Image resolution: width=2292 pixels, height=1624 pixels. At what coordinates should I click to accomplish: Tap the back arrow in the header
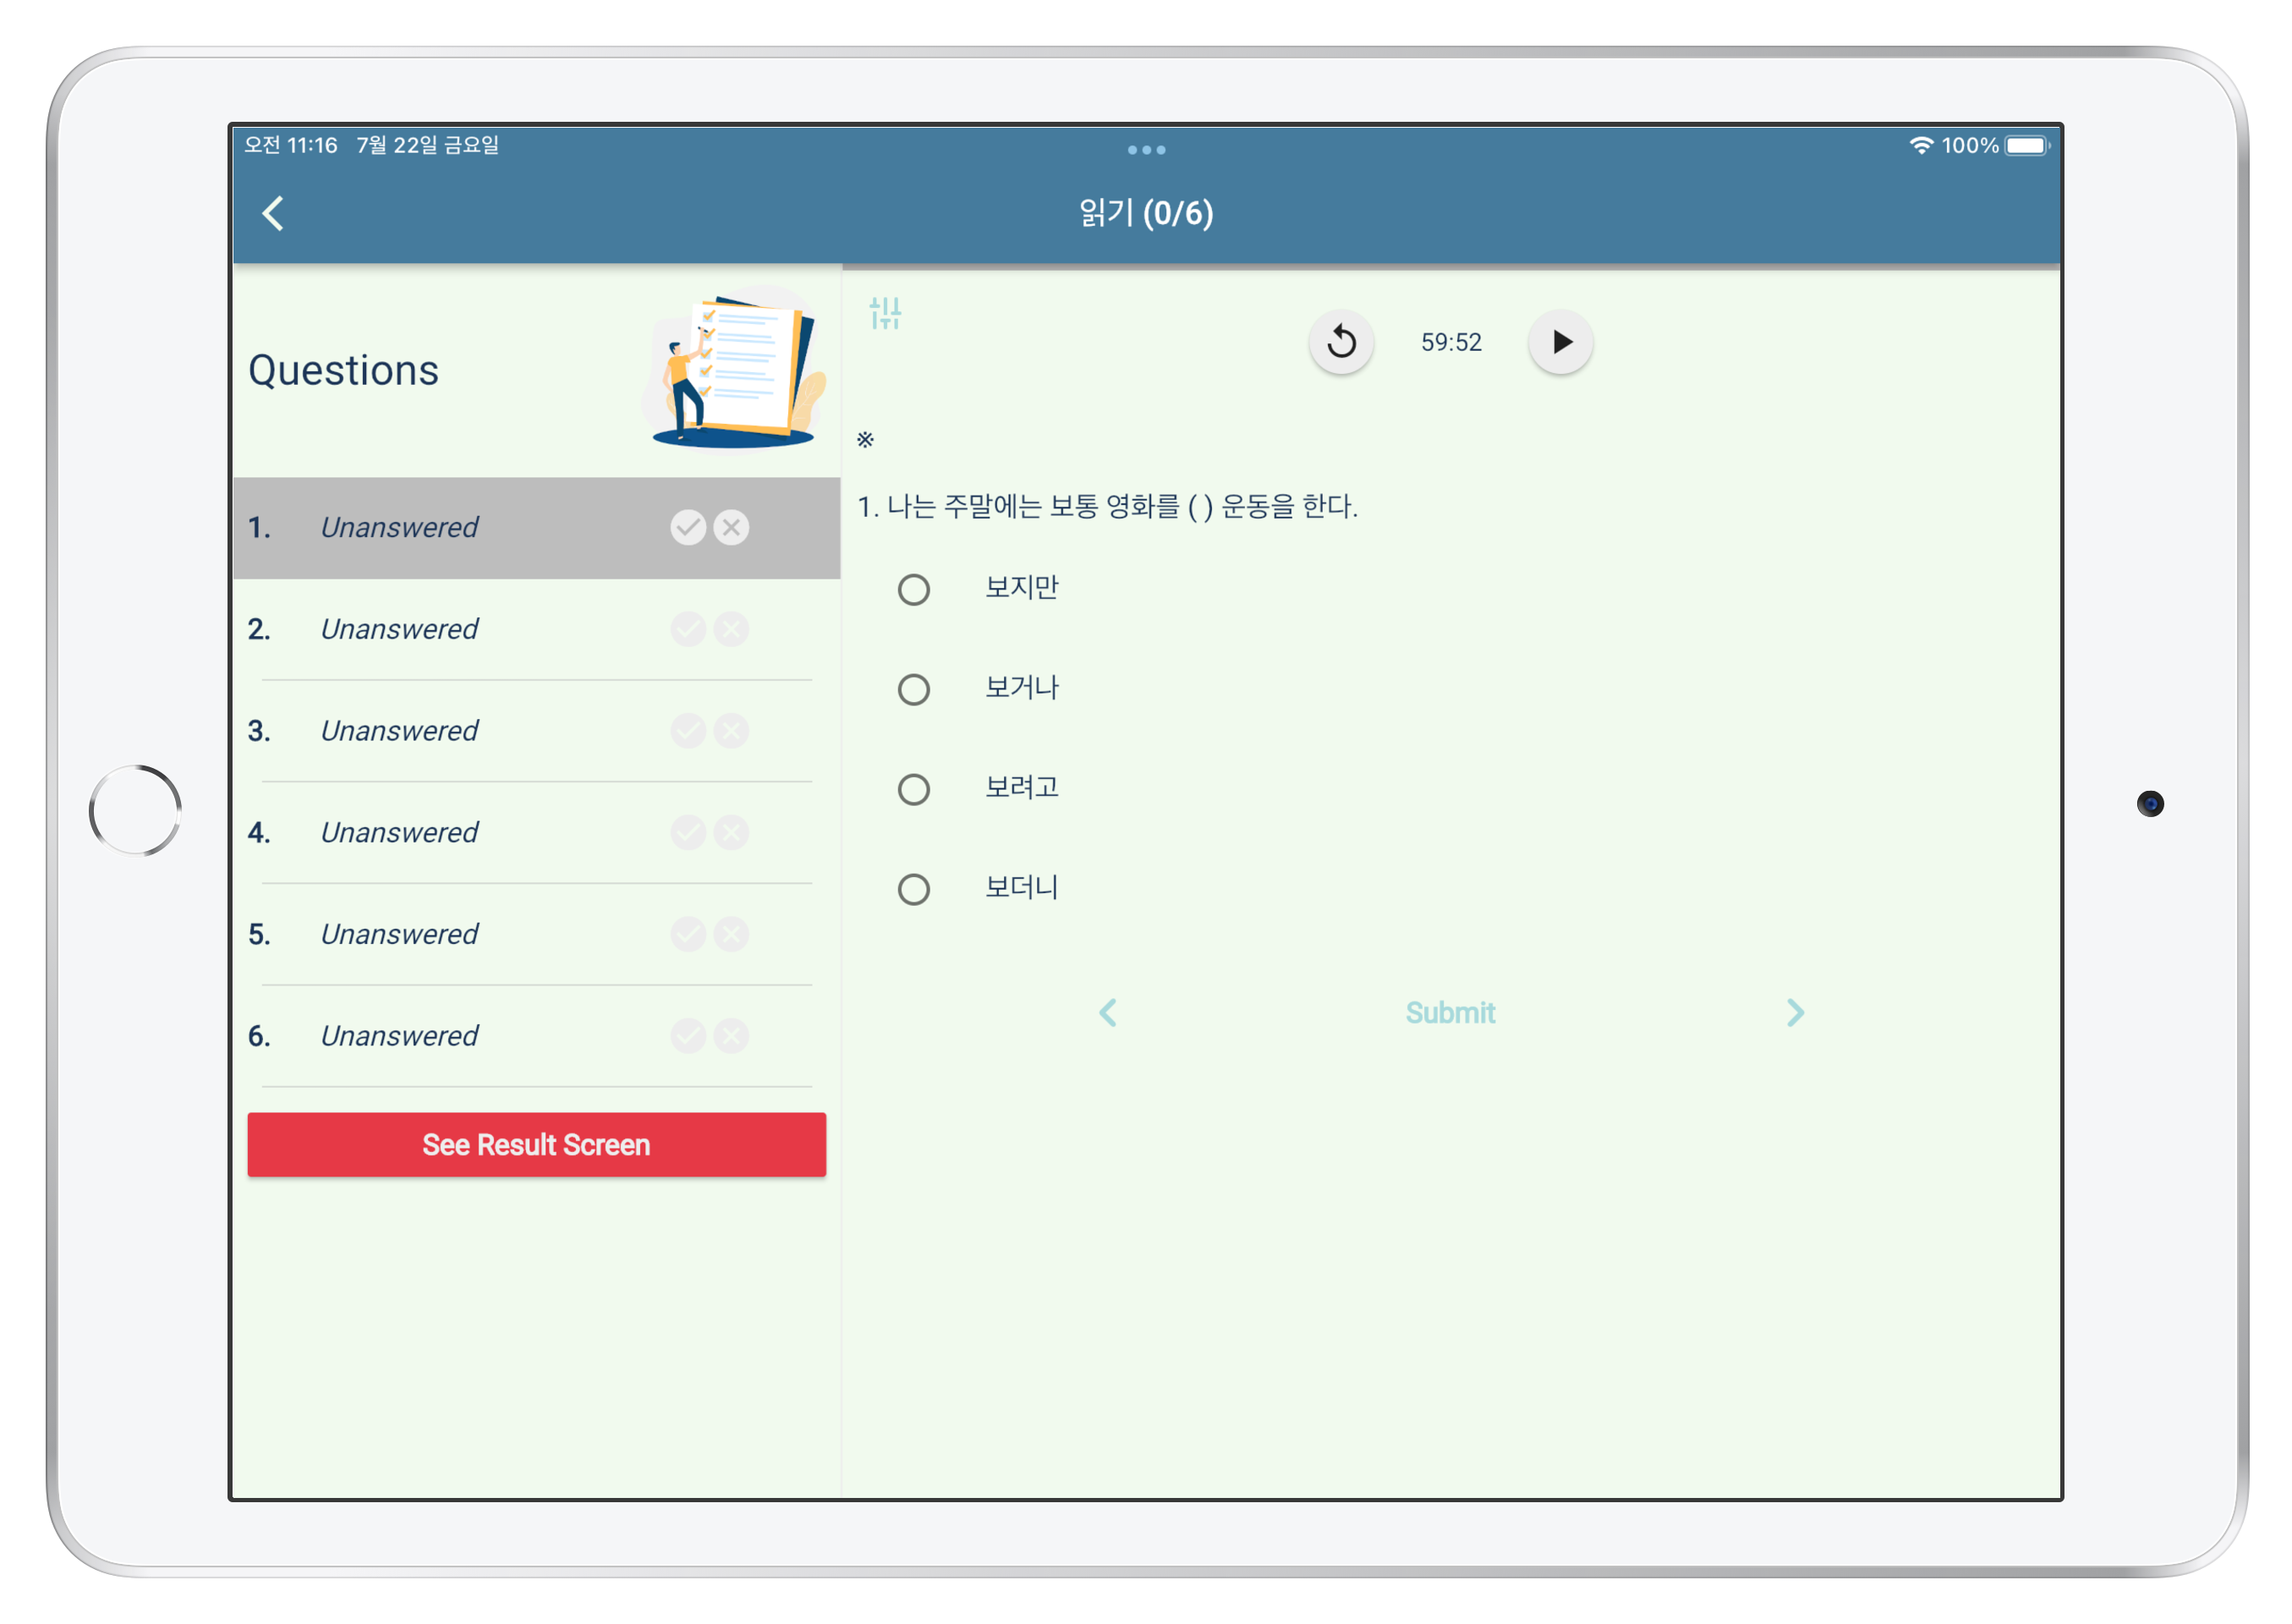[x=272, y=213]
